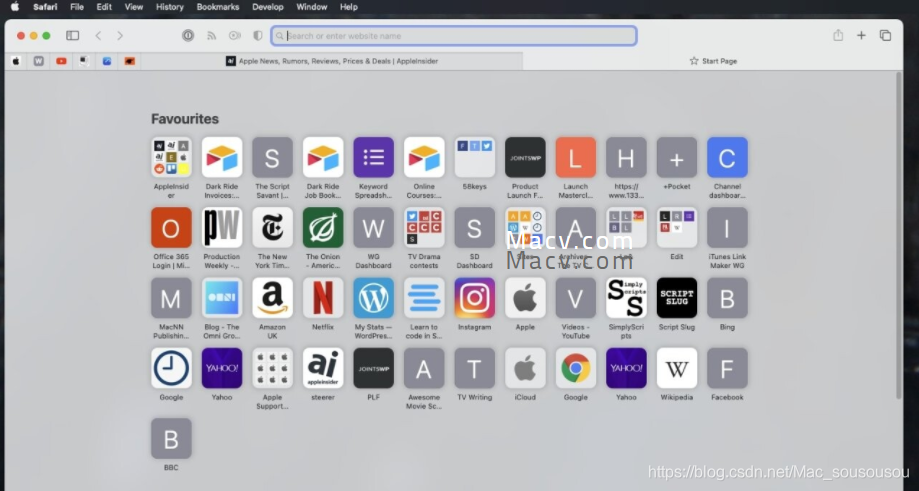
Task: Open the History menu
Action: [170, 7]
